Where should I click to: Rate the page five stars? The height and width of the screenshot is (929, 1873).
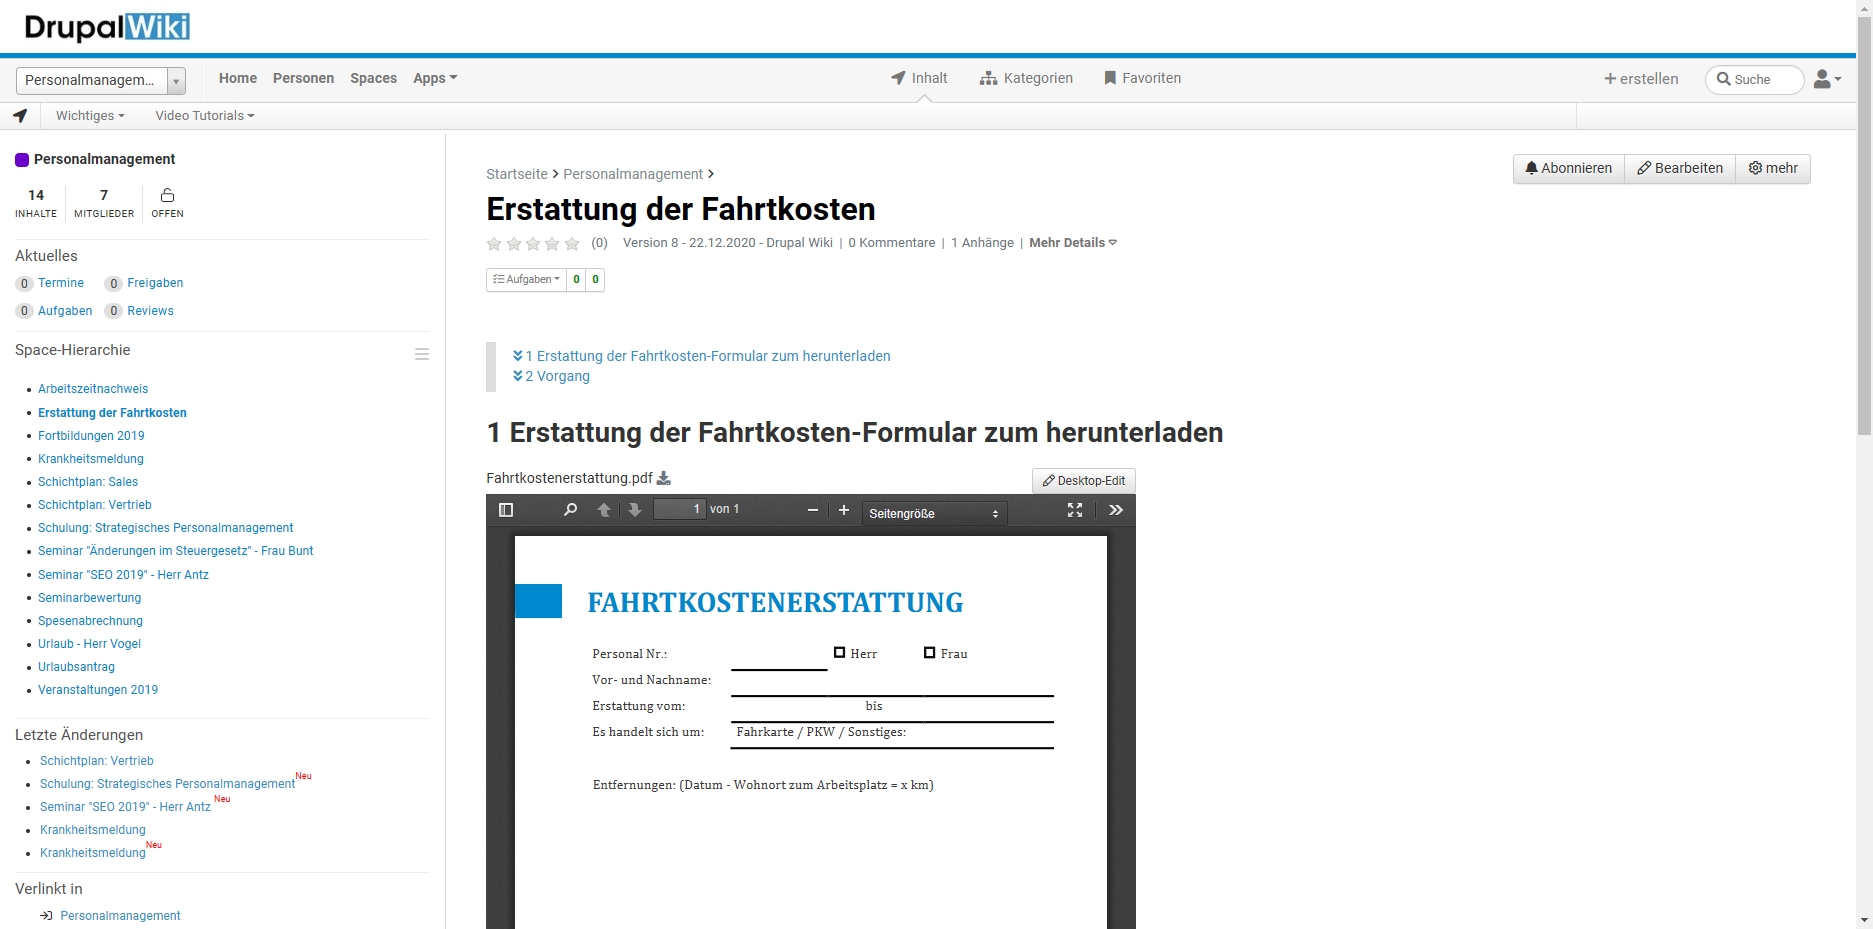point(572,243)
